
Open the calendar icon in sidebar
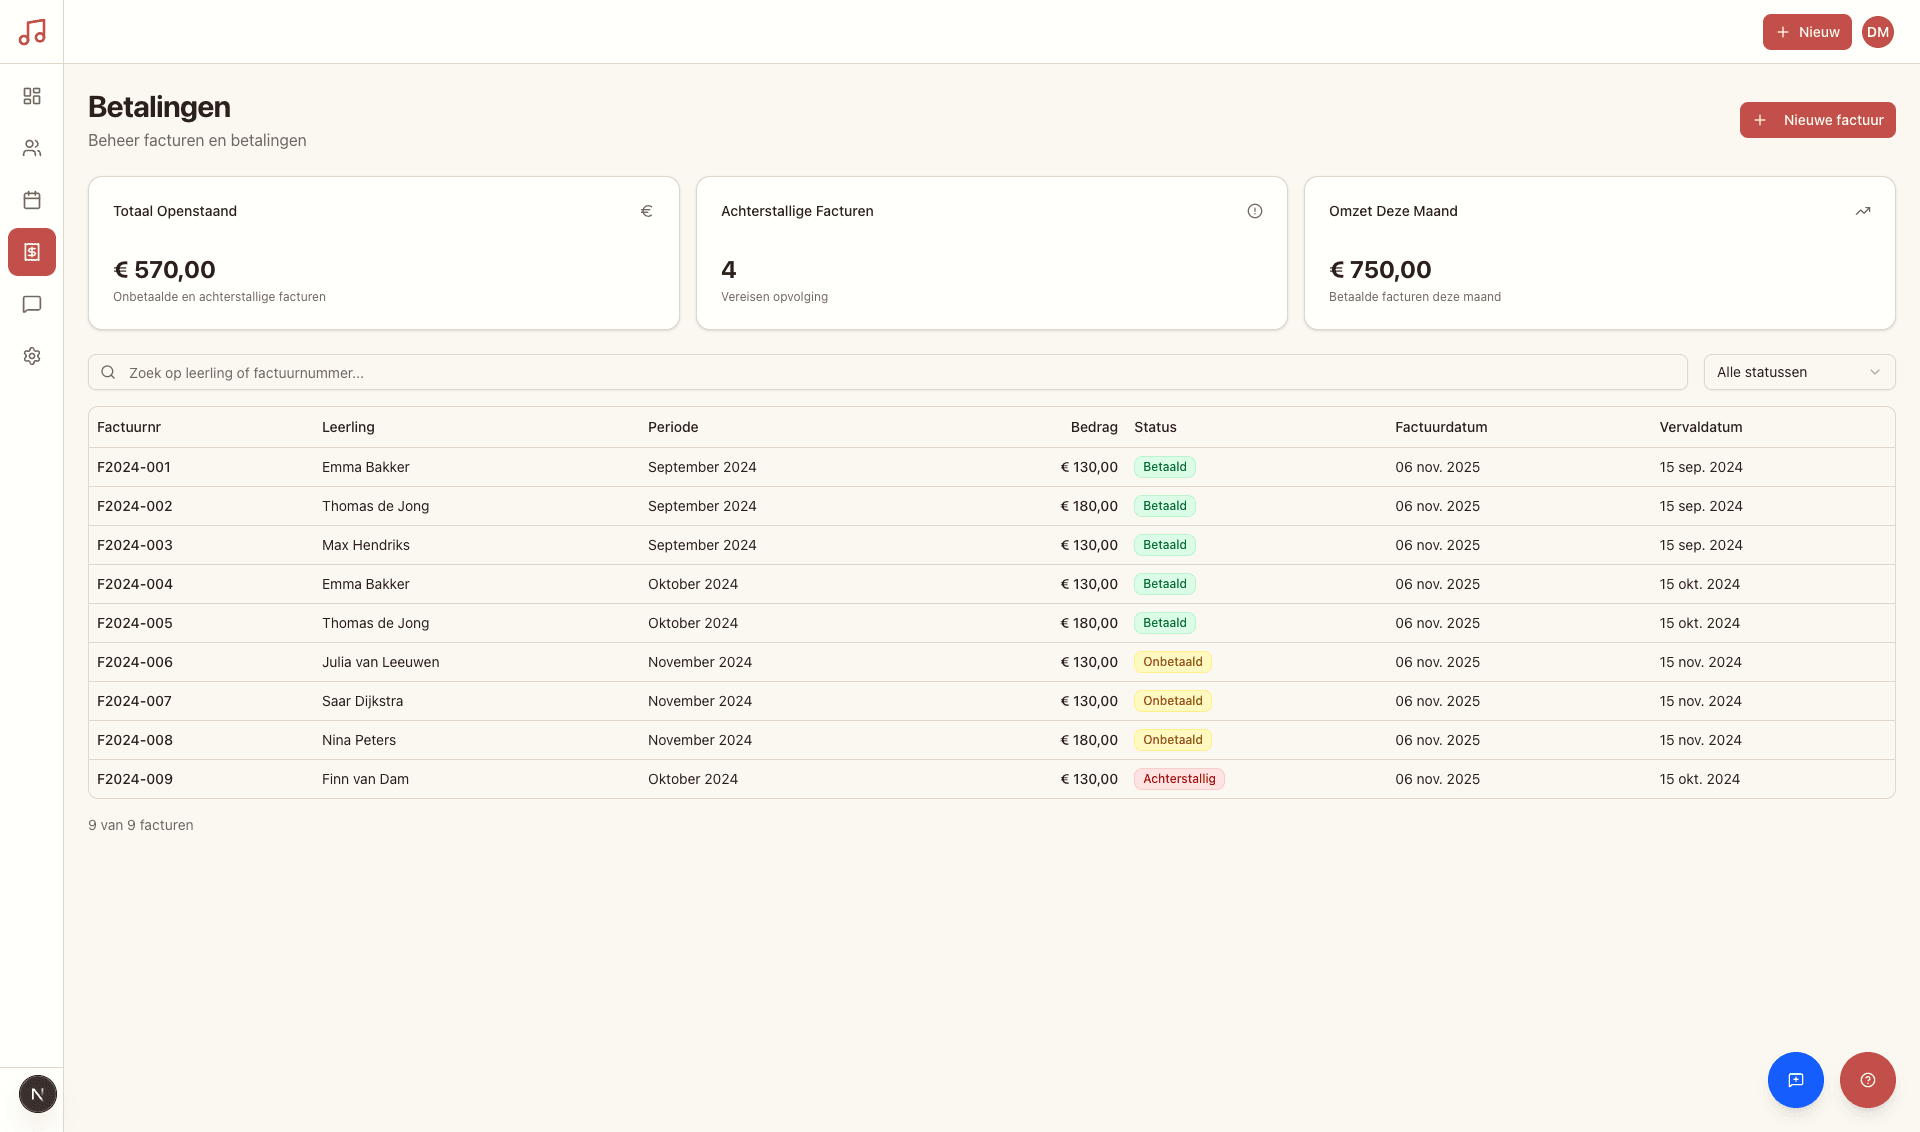point(32,200)
